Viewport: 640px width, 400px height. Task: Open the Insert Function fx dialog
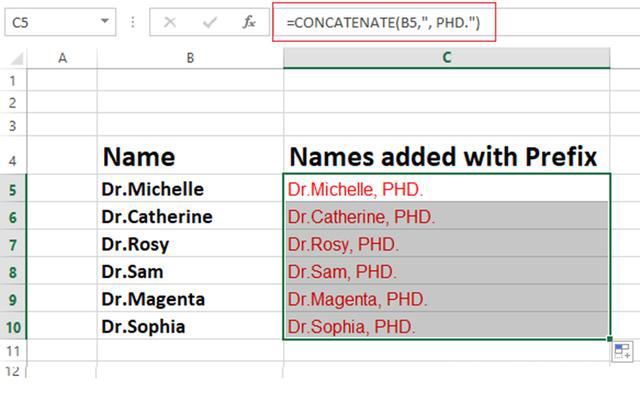(249, 22)
